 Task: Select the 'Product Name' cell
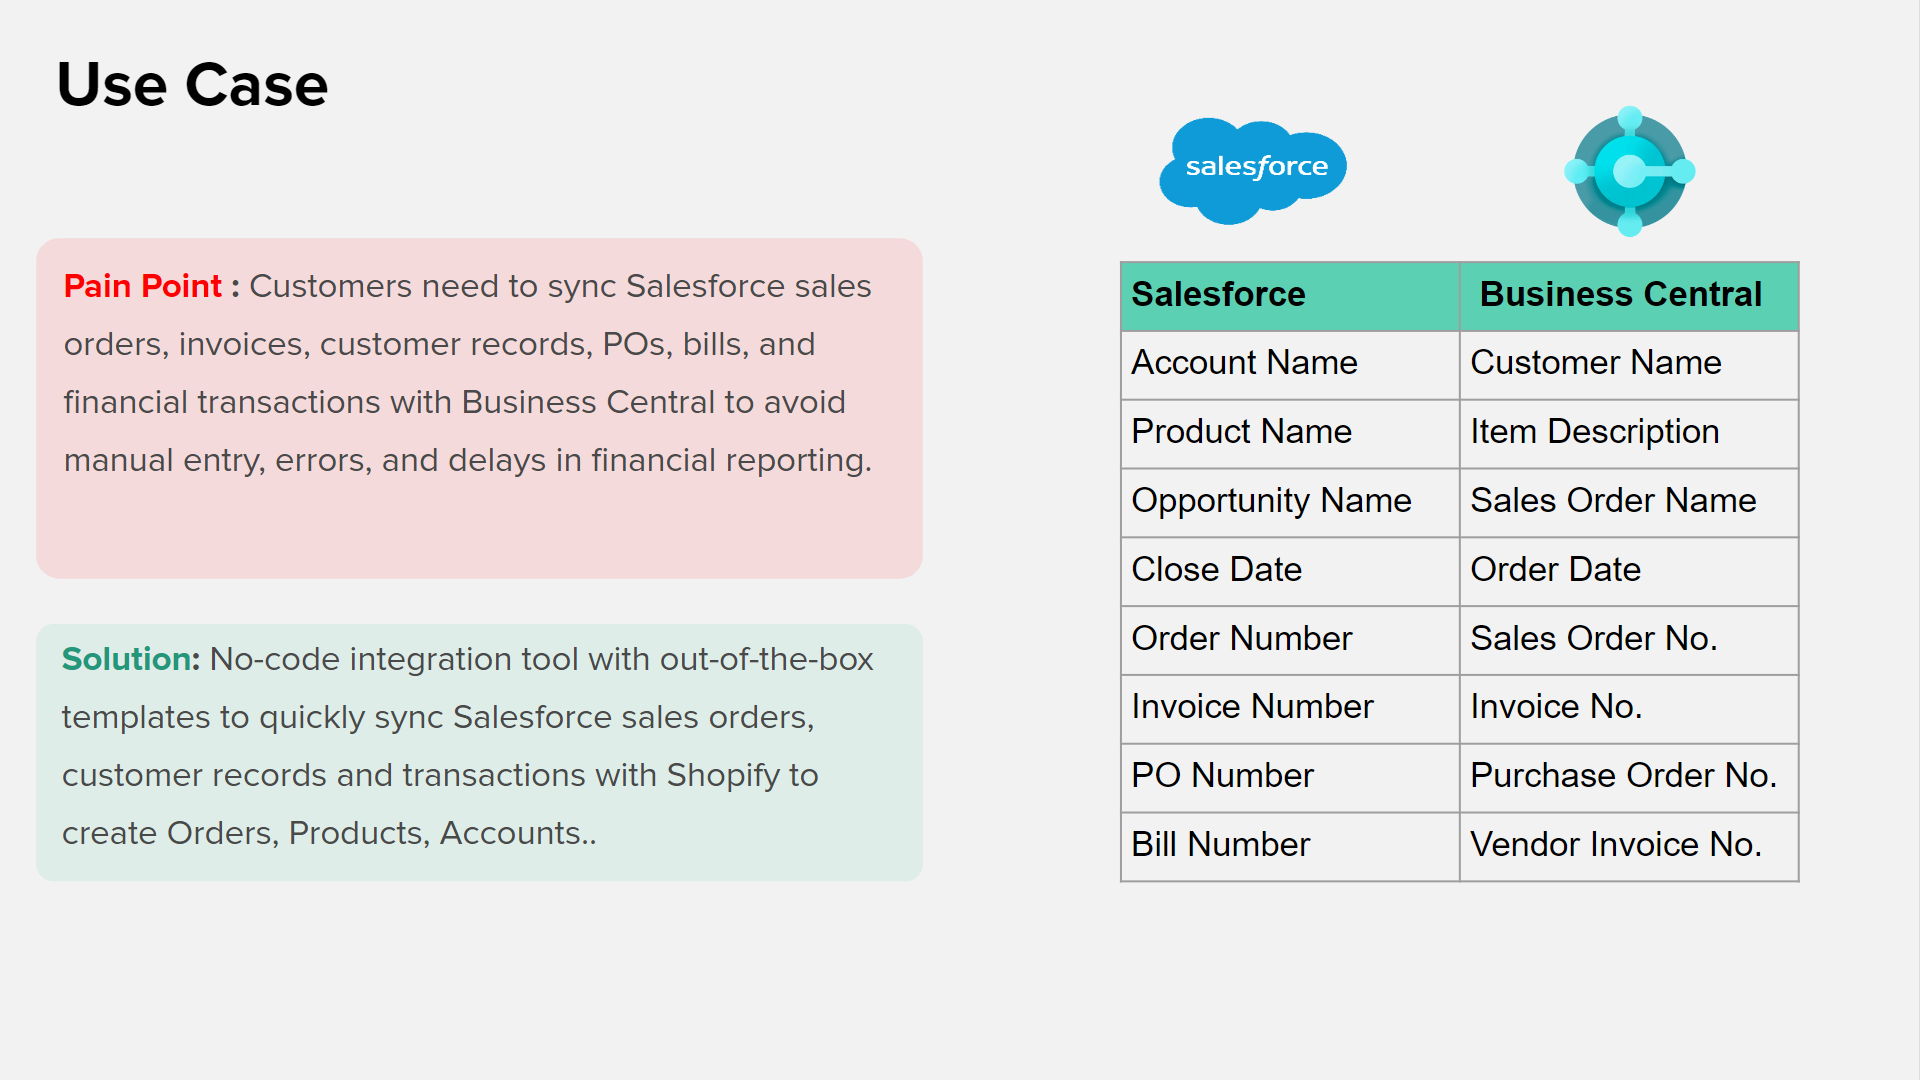click(1289, 432)
